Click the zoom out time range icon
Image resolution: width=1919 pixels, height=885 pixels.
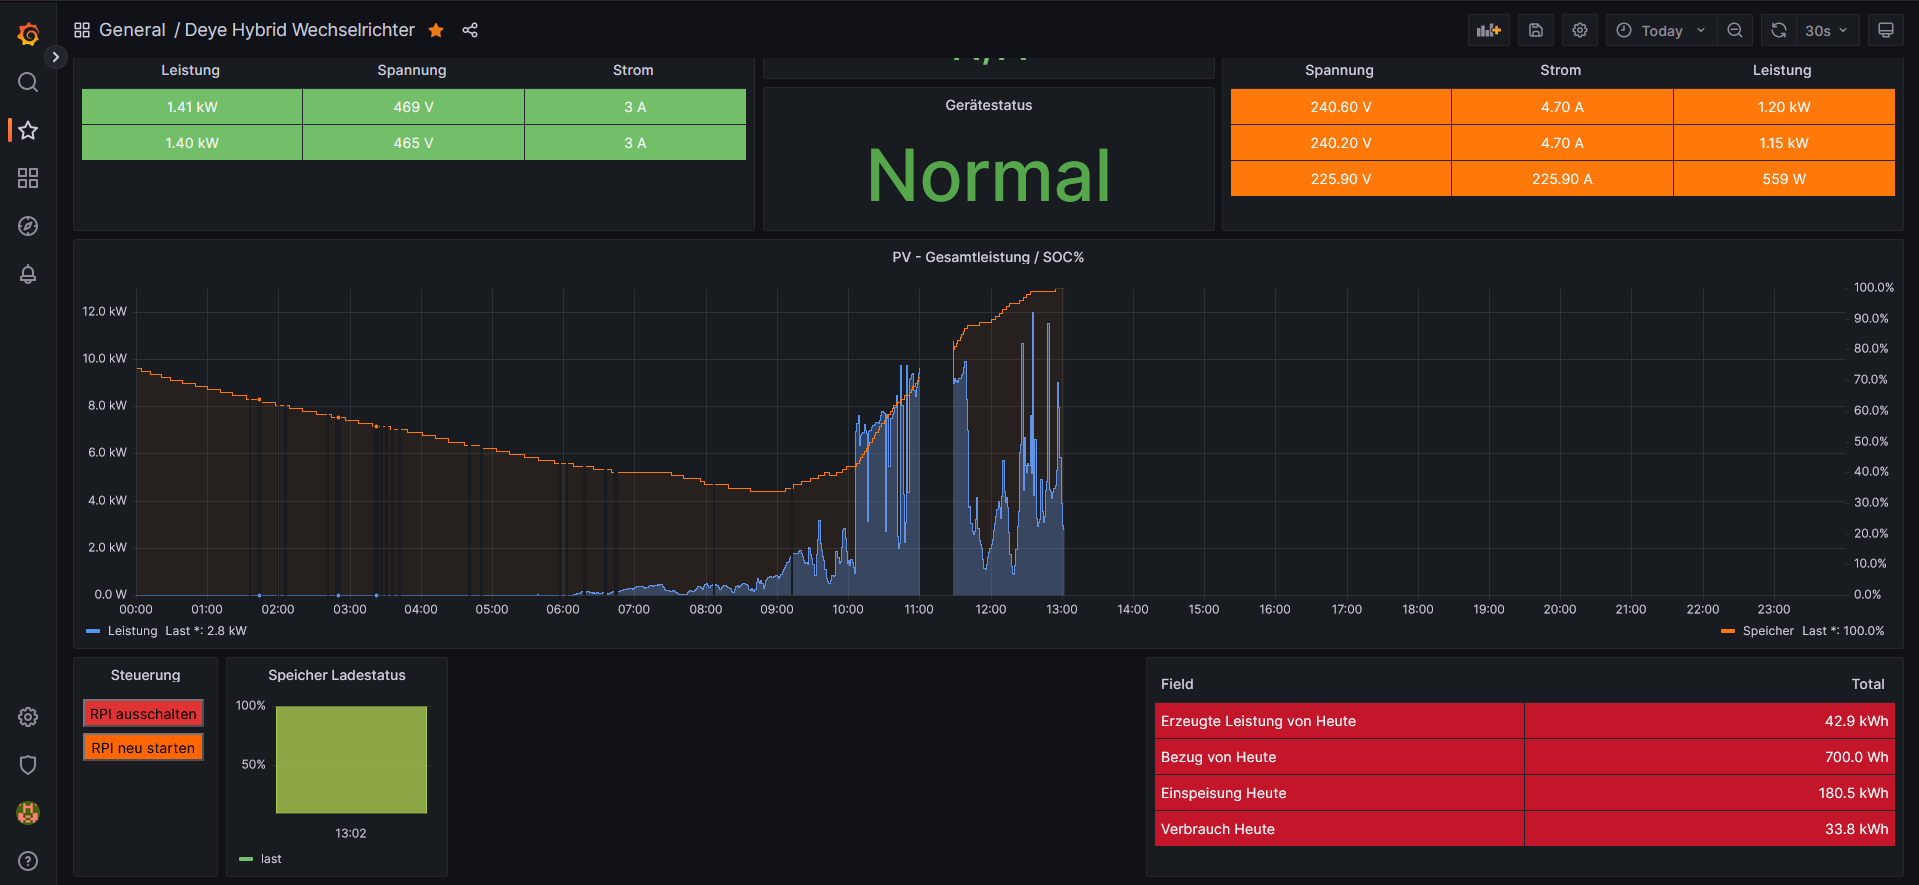coord(1735,30)
